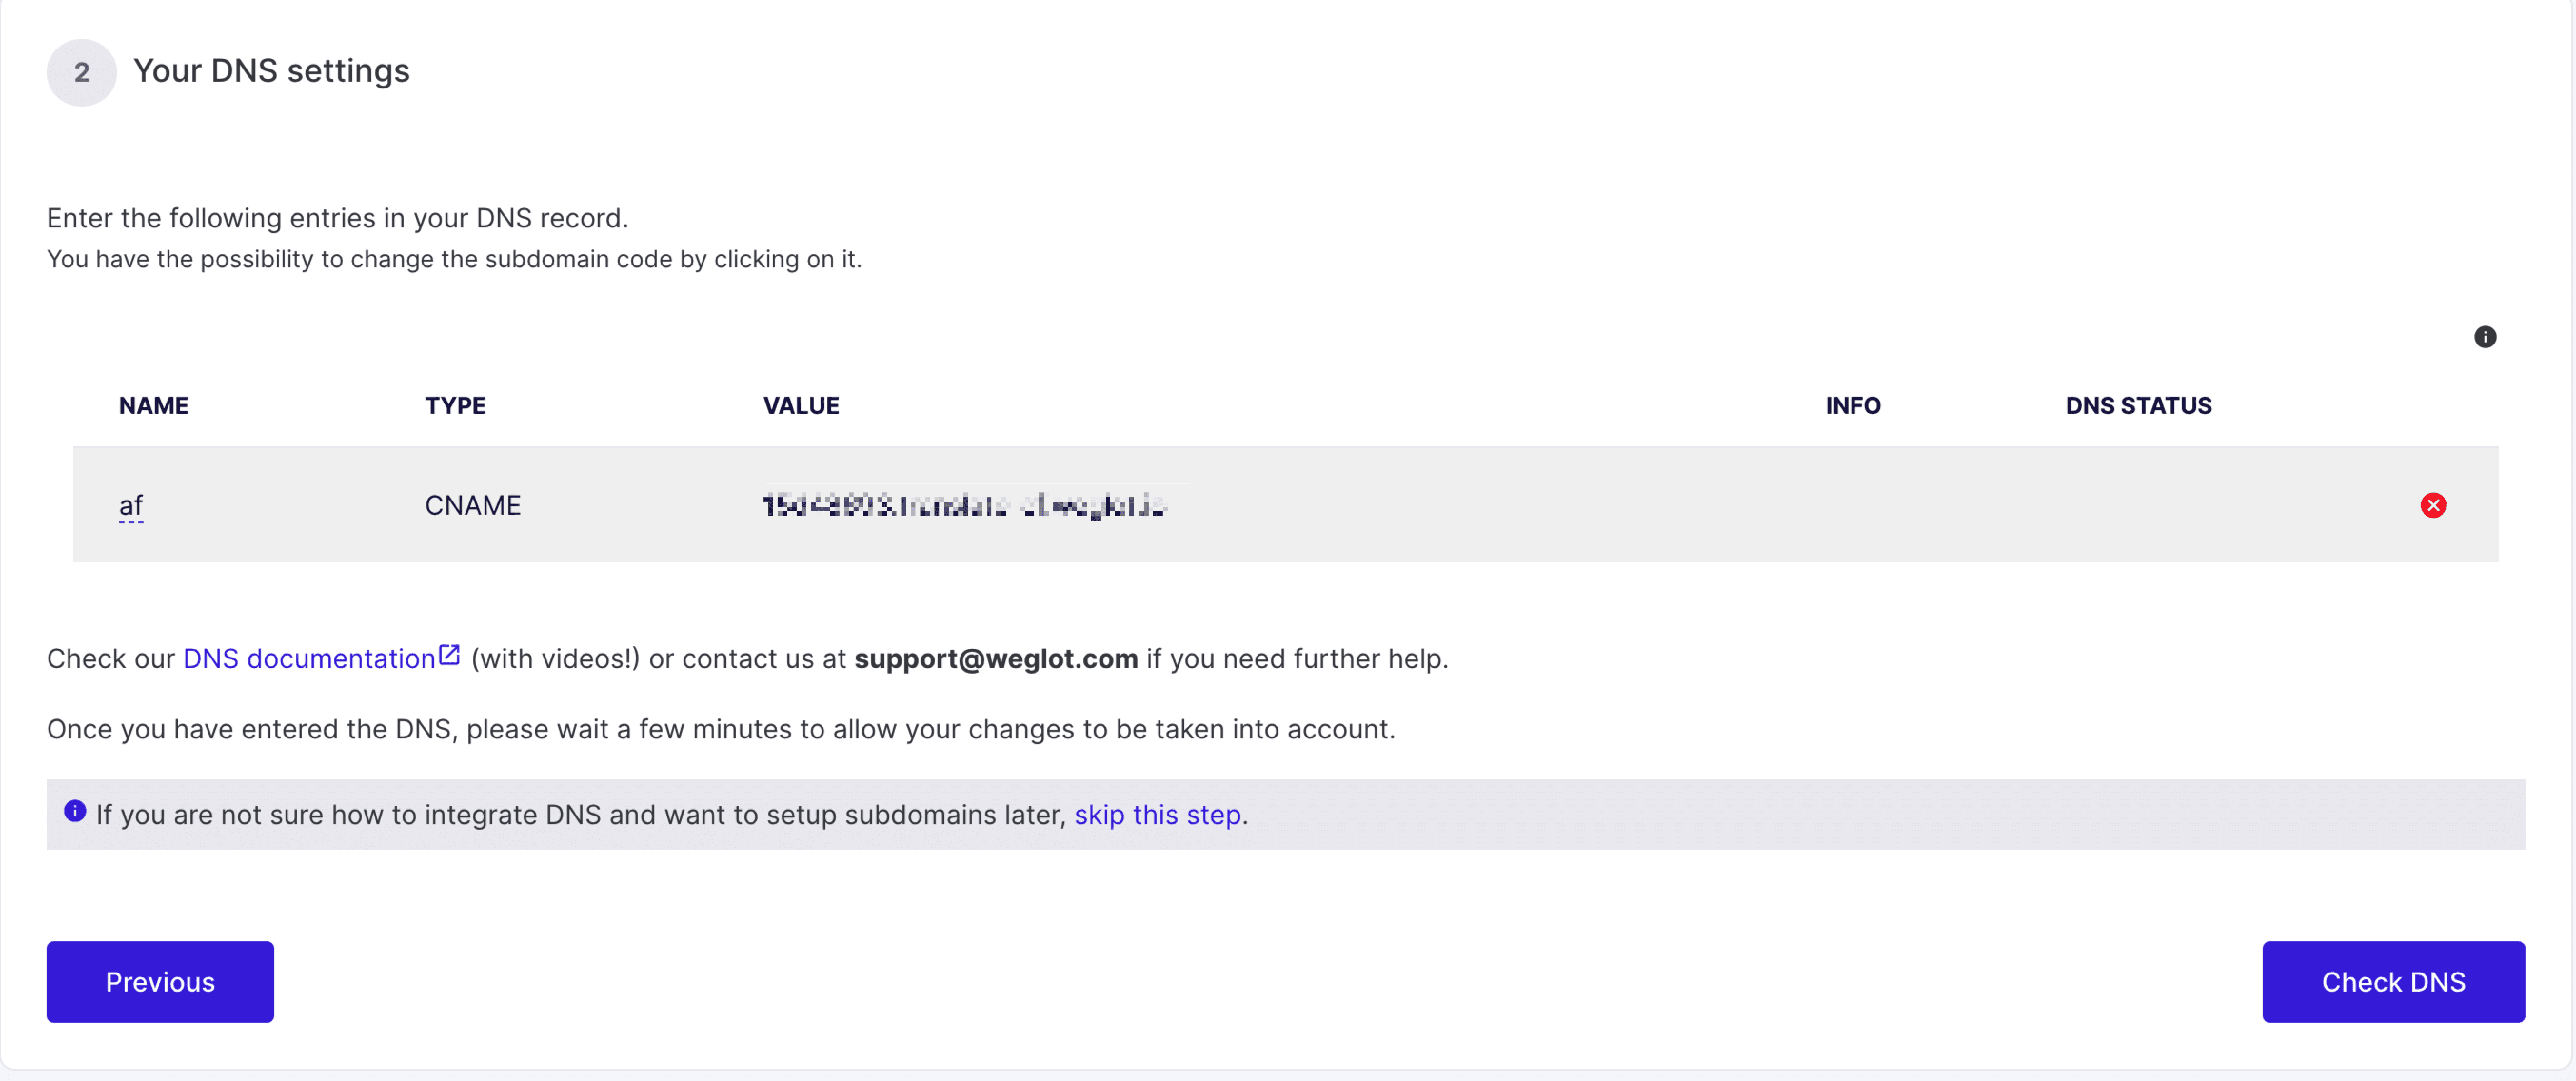Click the INFO column header
This screenshot has height=1081, width=2576.
(x=1852, y=406)
